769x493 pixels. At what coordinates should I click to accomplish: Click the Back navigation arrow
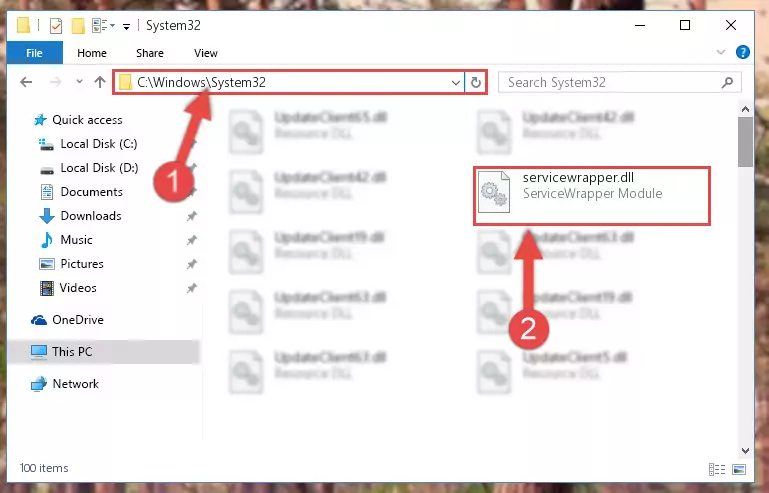(x=26, y=82)
